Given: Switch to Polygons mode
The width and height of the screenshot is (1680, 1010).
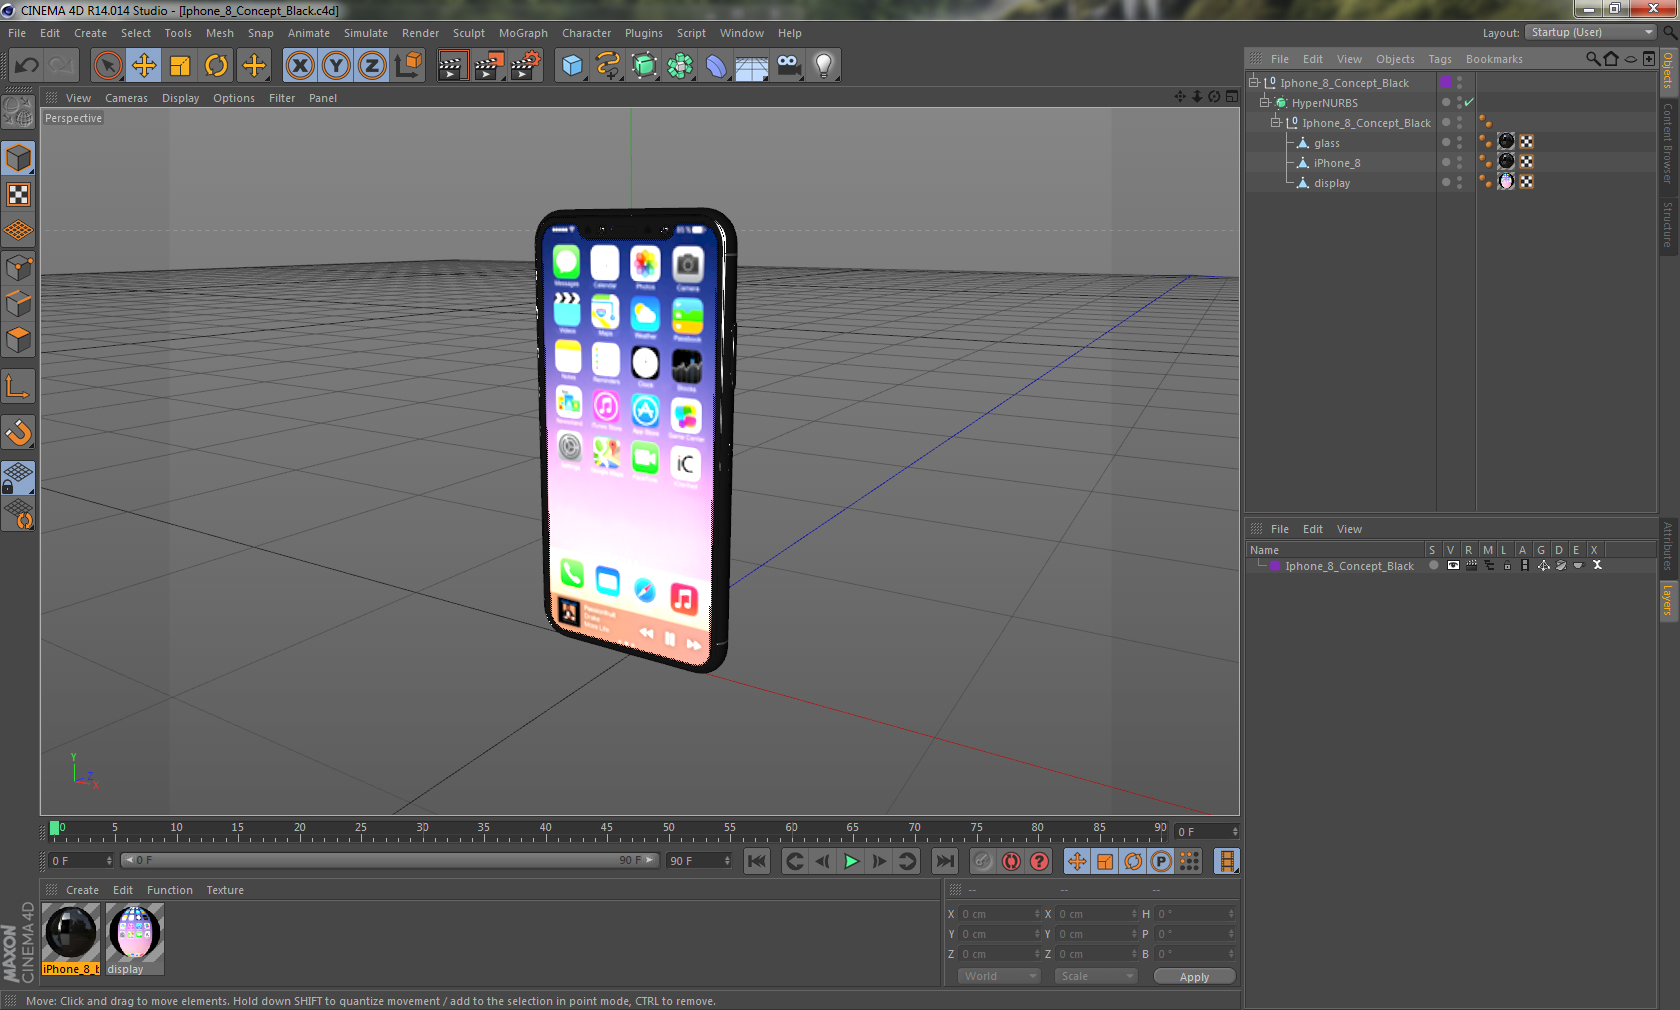Looking at the screenshot, I should (18, 340).
